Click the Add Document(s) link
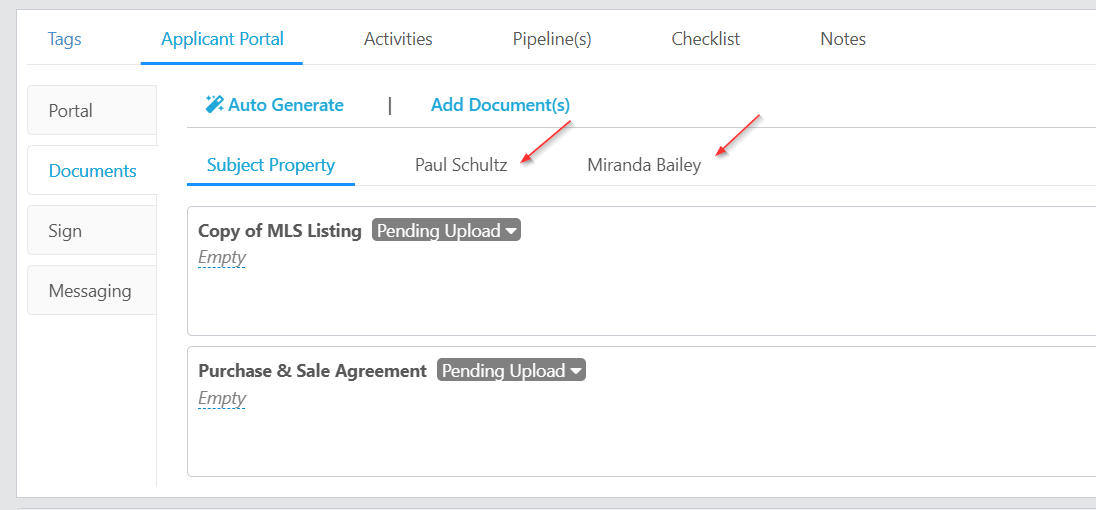The width and height of the screenshot is (1096, 510). (x=500, y=105)
